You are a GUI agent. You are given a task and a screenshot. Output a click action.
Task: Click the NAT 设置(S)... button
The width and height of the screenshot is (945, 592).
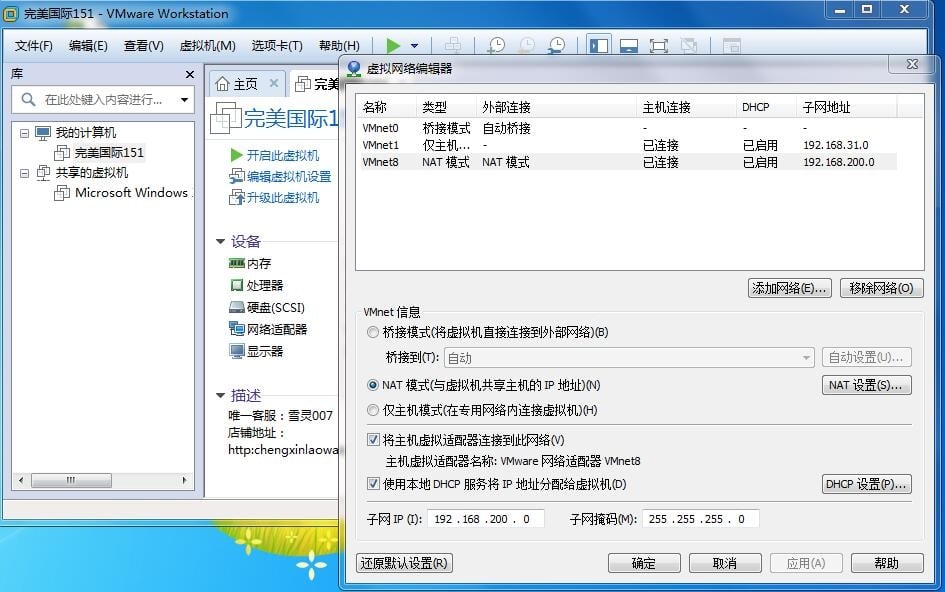point(866,385)
